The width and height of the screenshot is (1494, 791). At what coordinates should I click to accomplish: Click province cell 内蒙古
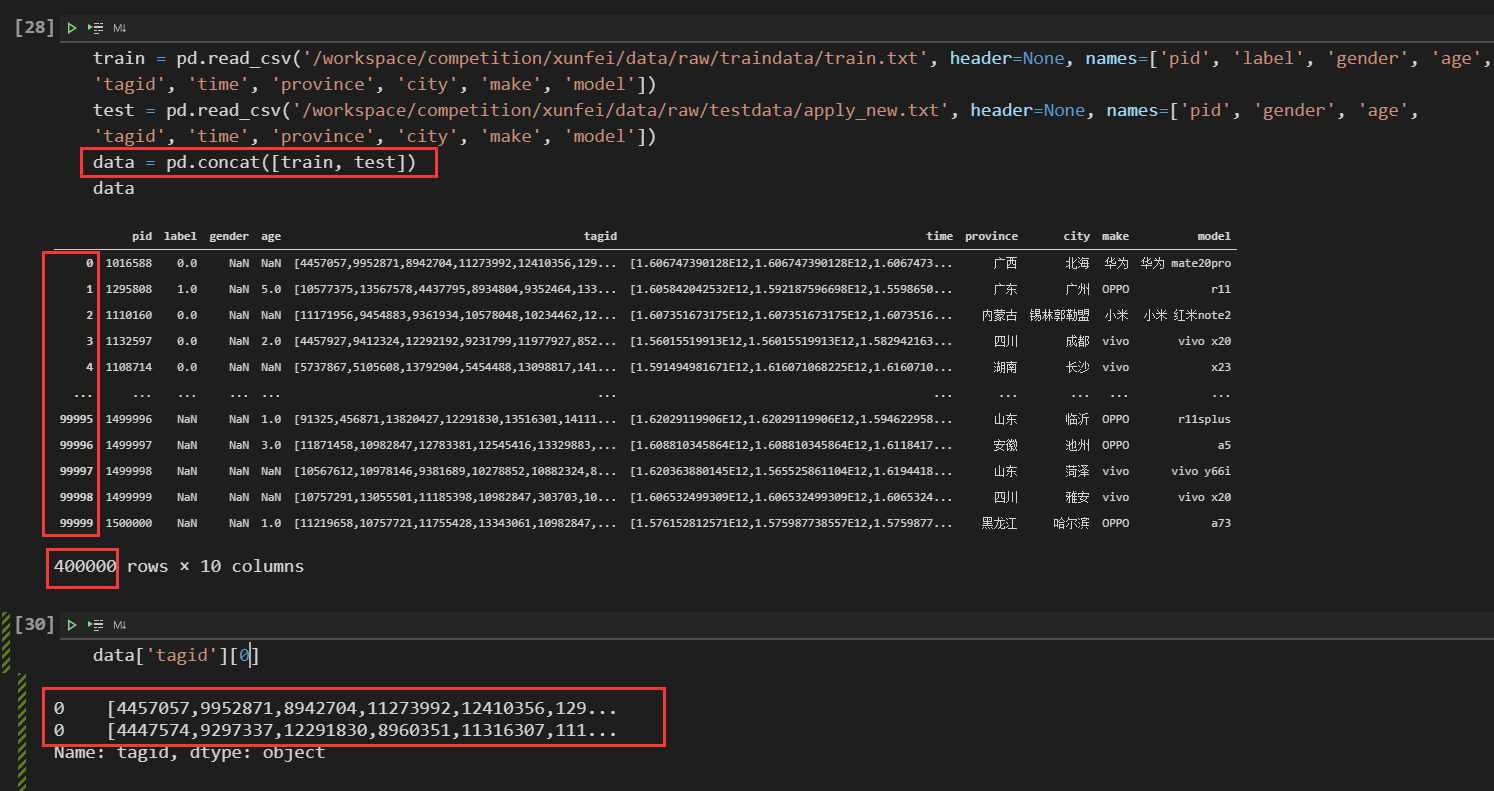[999, 315]
